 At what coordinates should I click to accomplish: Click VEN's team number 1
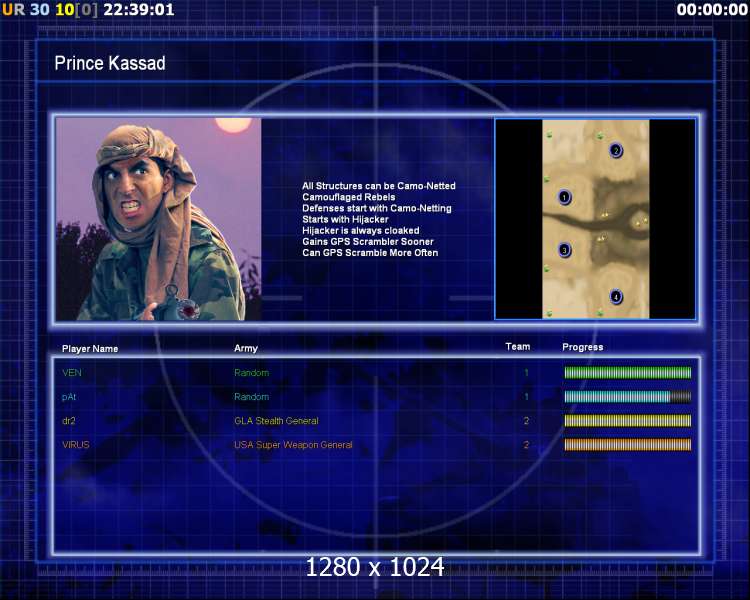(x=526, y=373)
